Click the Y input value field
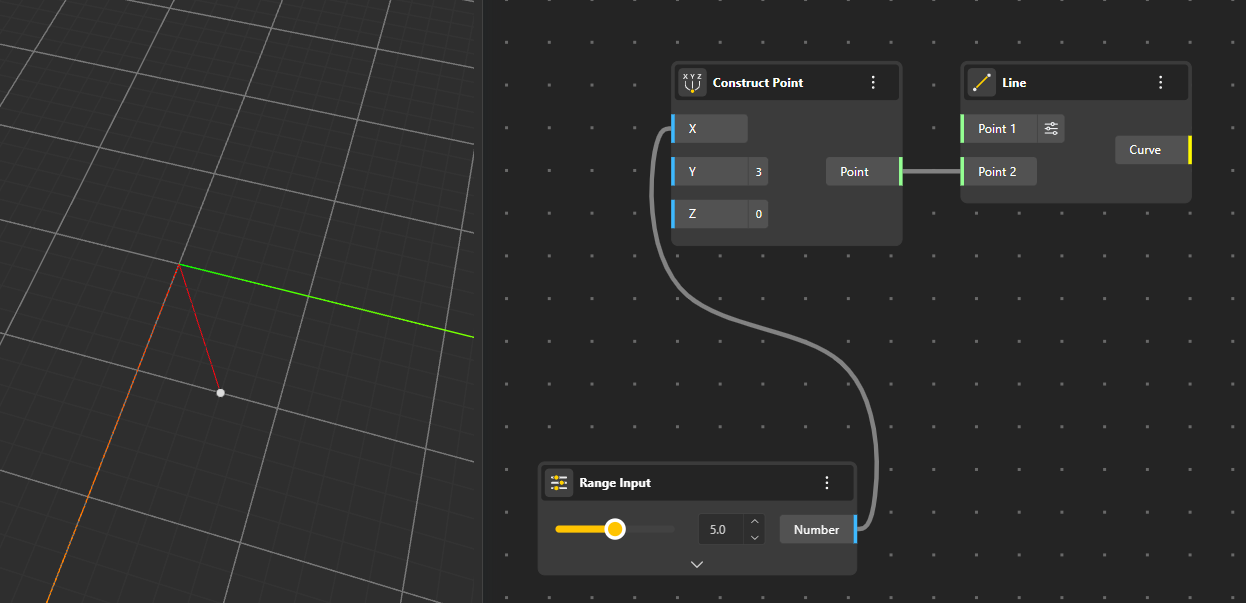Screen dimensions: 1246x603 point(758,172)
